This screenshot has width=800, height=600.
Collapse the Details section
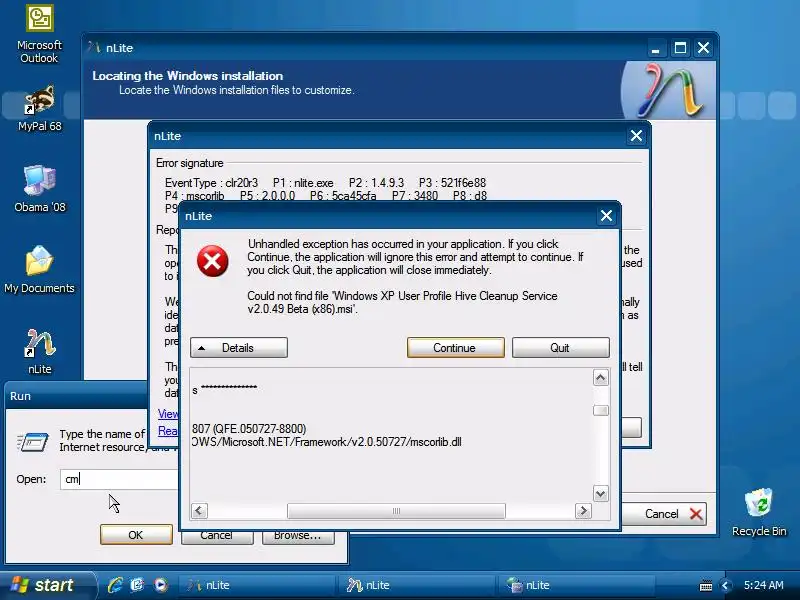[x=239, y=347]
